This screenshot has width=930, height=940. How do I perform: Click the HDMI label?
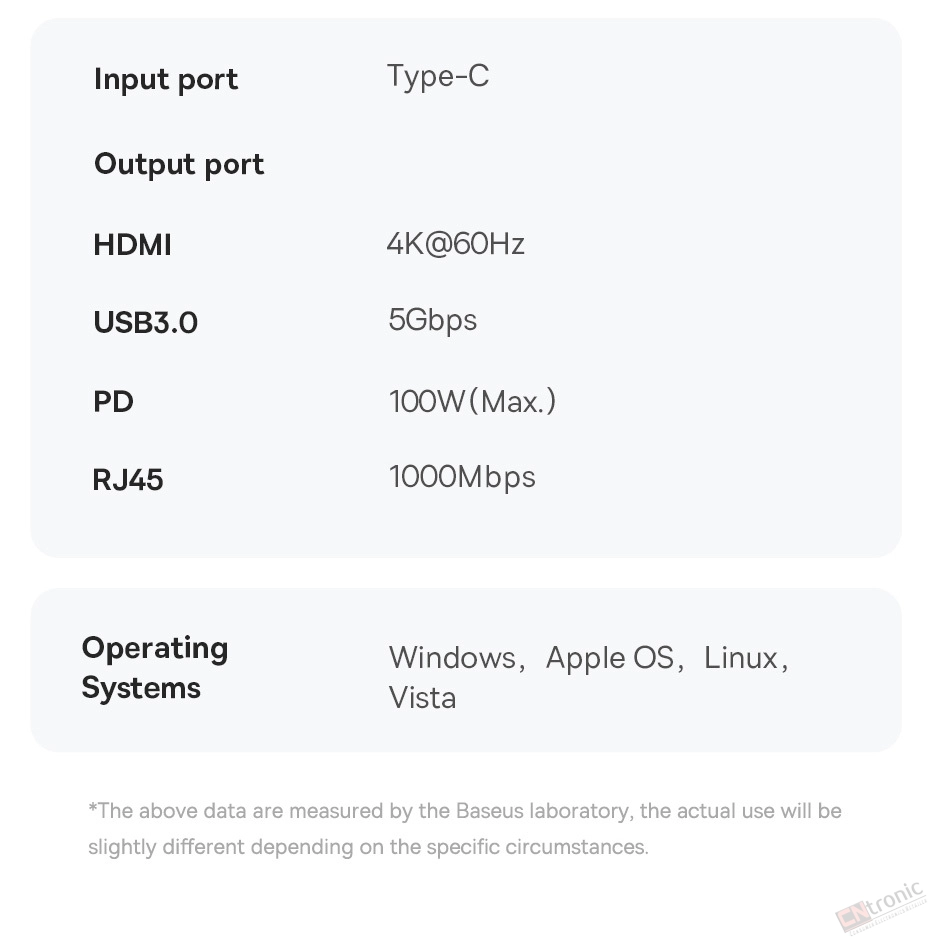pyautogui.click(x=133, y=245)
